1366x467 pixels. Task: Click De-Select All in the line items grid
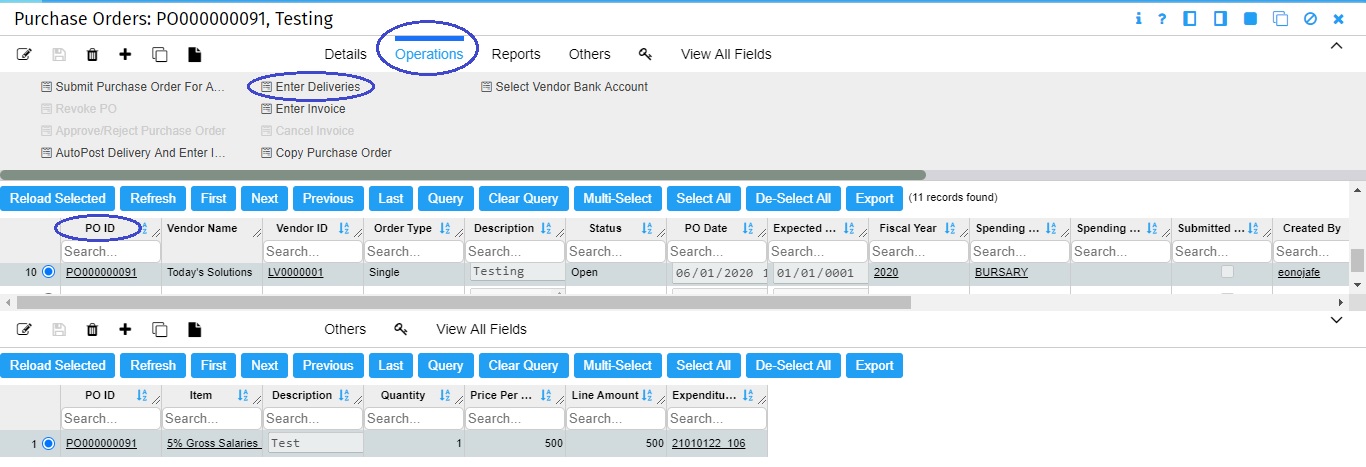point(793,365)
